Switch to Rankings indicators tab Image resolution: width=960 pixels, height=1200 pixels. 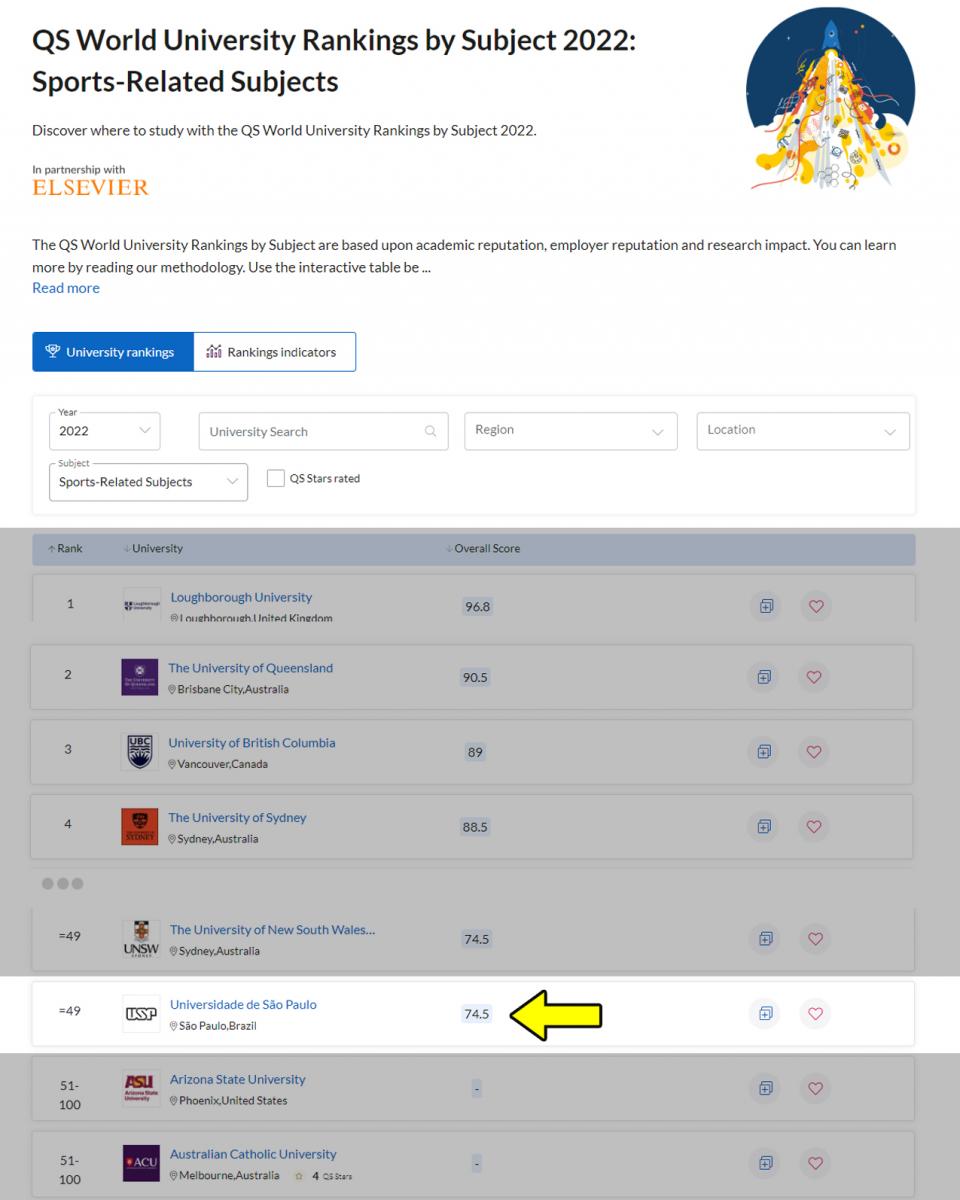coord(275,352)
